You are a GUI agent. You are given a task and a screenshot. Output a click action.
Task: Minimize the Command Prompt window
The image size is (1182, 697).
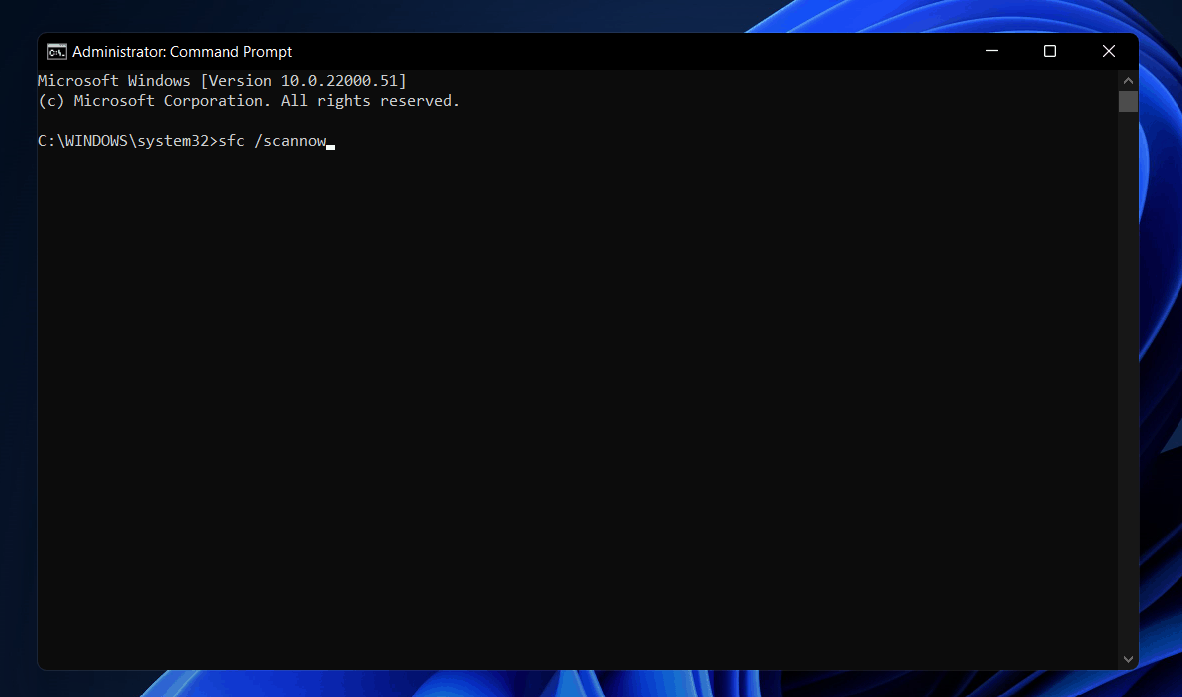pos(991,52)
